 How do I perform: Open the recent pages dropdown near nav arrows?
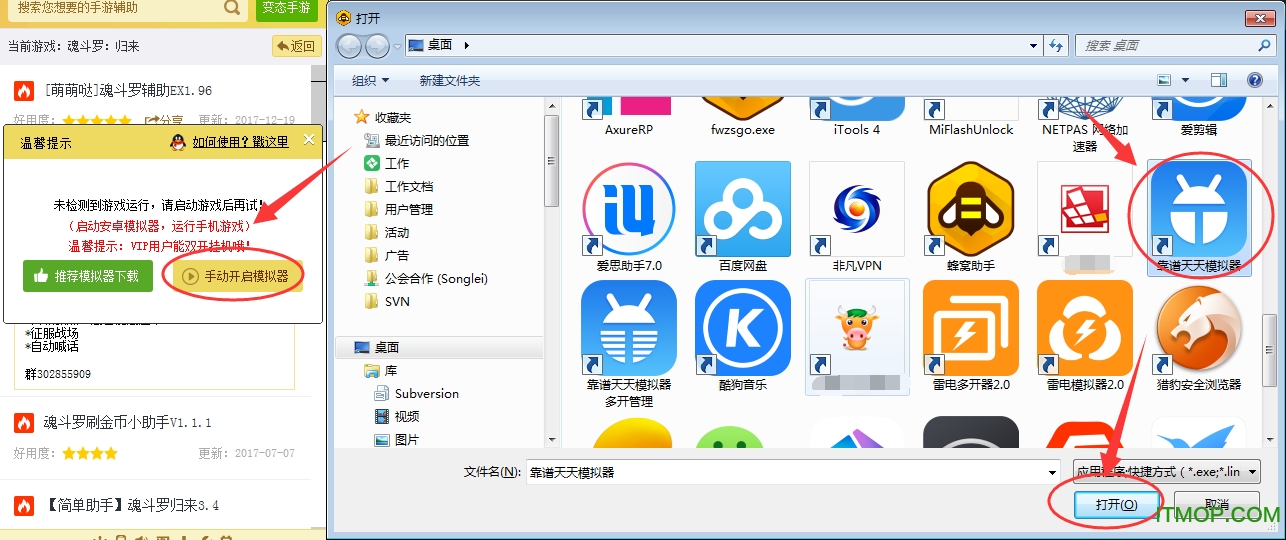coord(397,46)
